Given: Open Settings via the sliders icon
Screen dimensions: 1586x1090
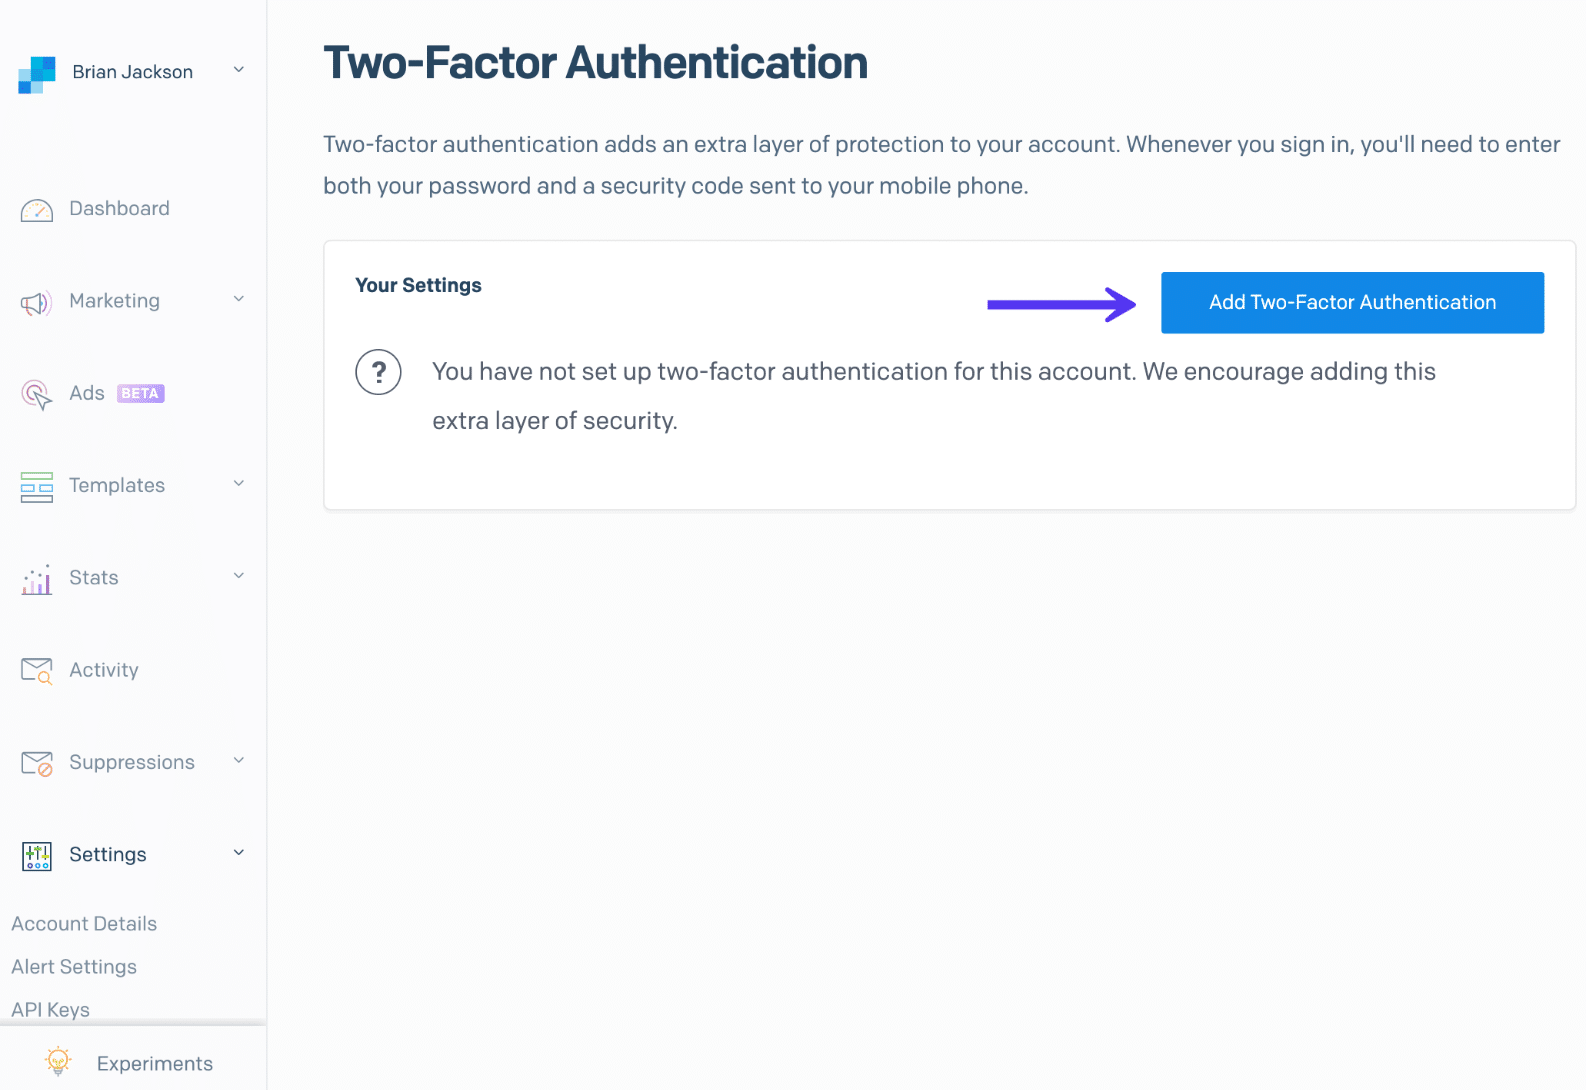Looking at the screenshot, I should pyautogui.click(x=36, y=855).
